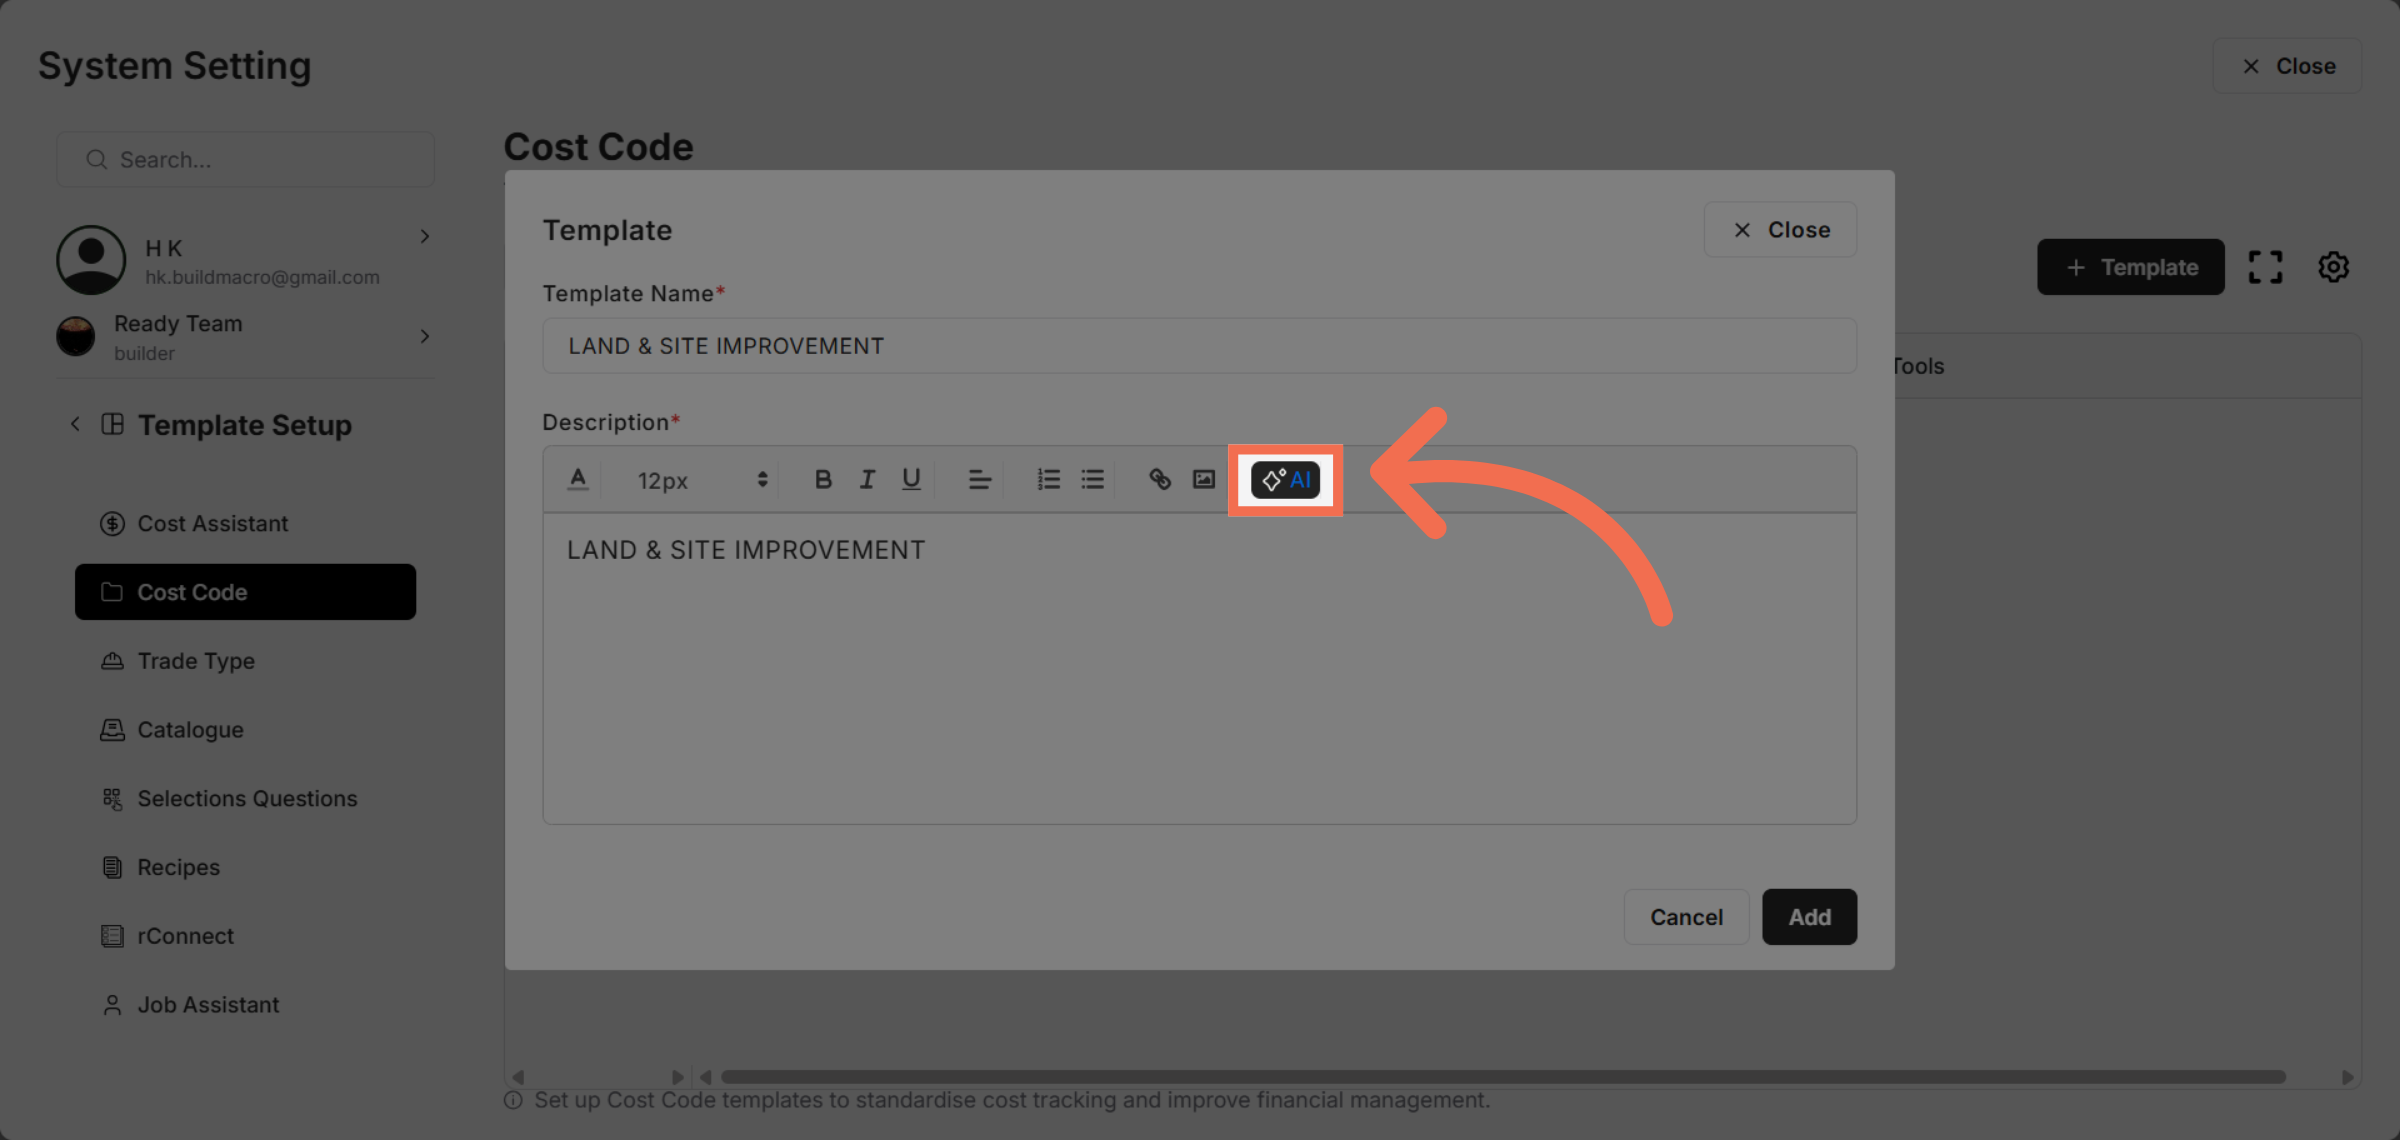The image size is (2400, 1140).
Task: Click the AI description generator button
Action: point(1285,480)
